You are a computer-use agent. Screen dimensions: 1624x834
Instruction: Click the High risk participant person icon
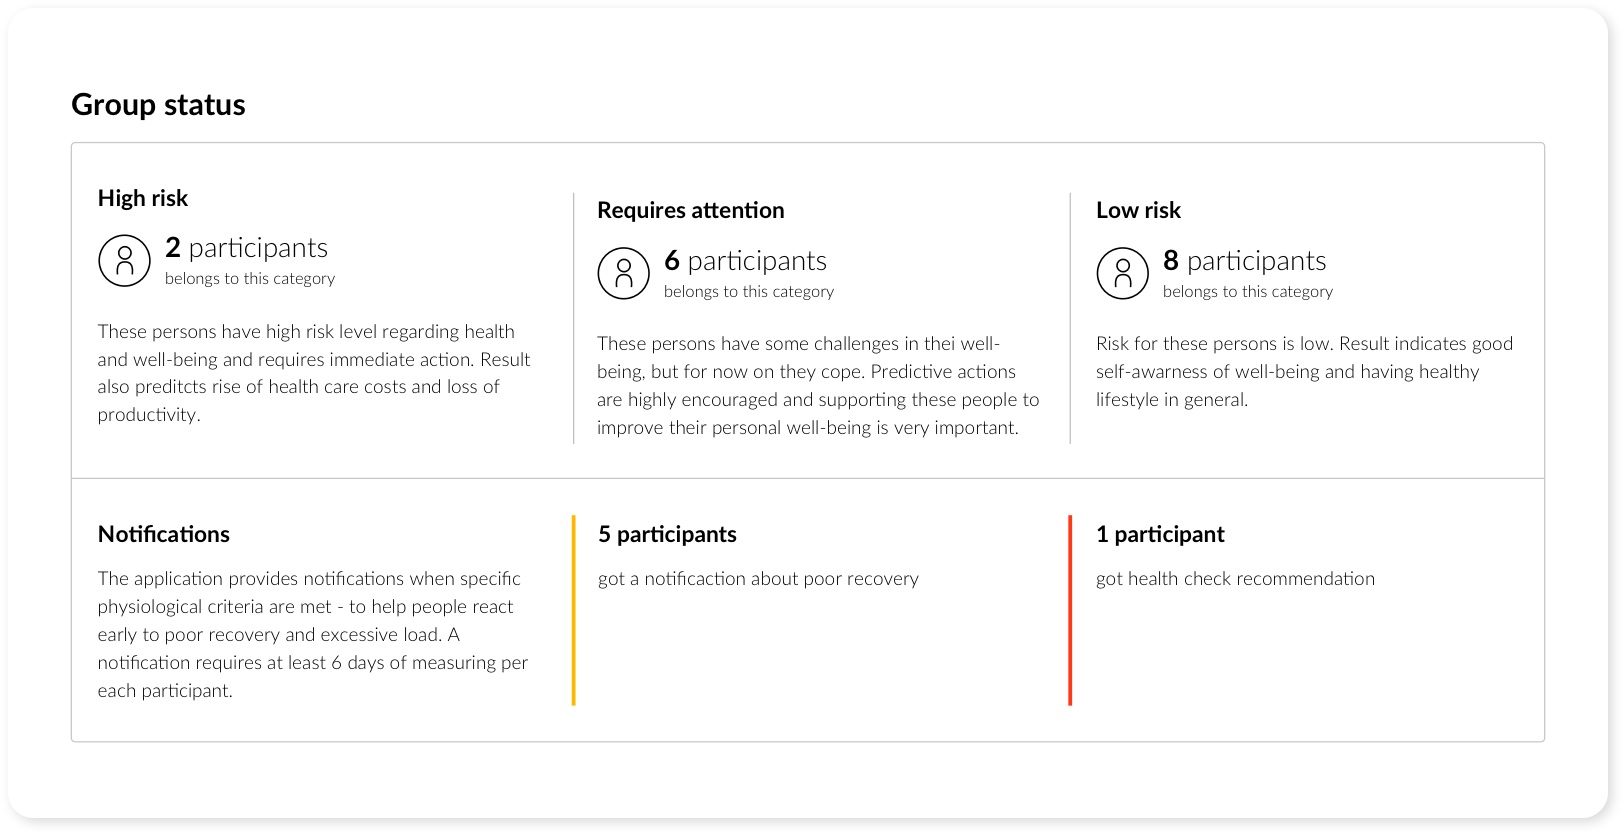point(124,261)
